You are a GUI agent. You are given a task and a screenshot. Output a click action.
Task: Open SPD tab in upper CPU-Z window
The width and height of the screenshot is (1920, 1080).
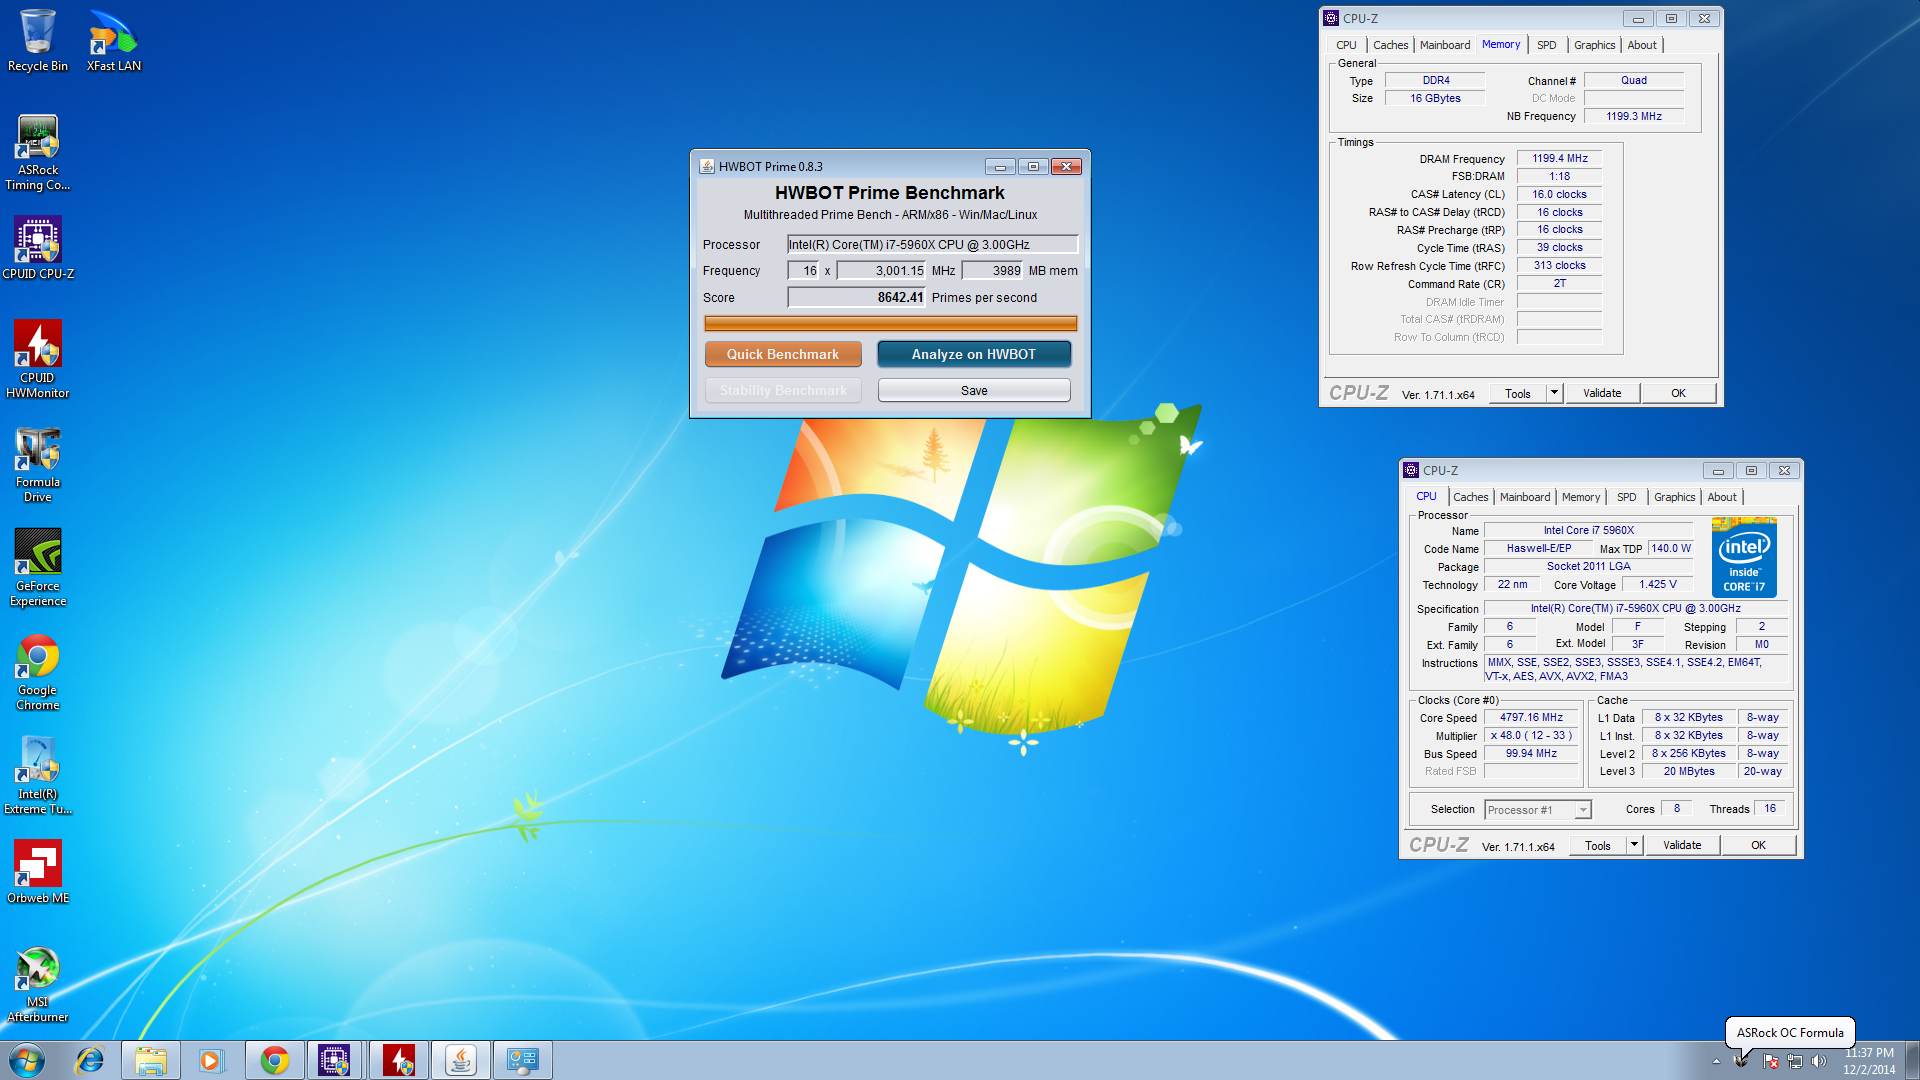tap(1546, 45)
